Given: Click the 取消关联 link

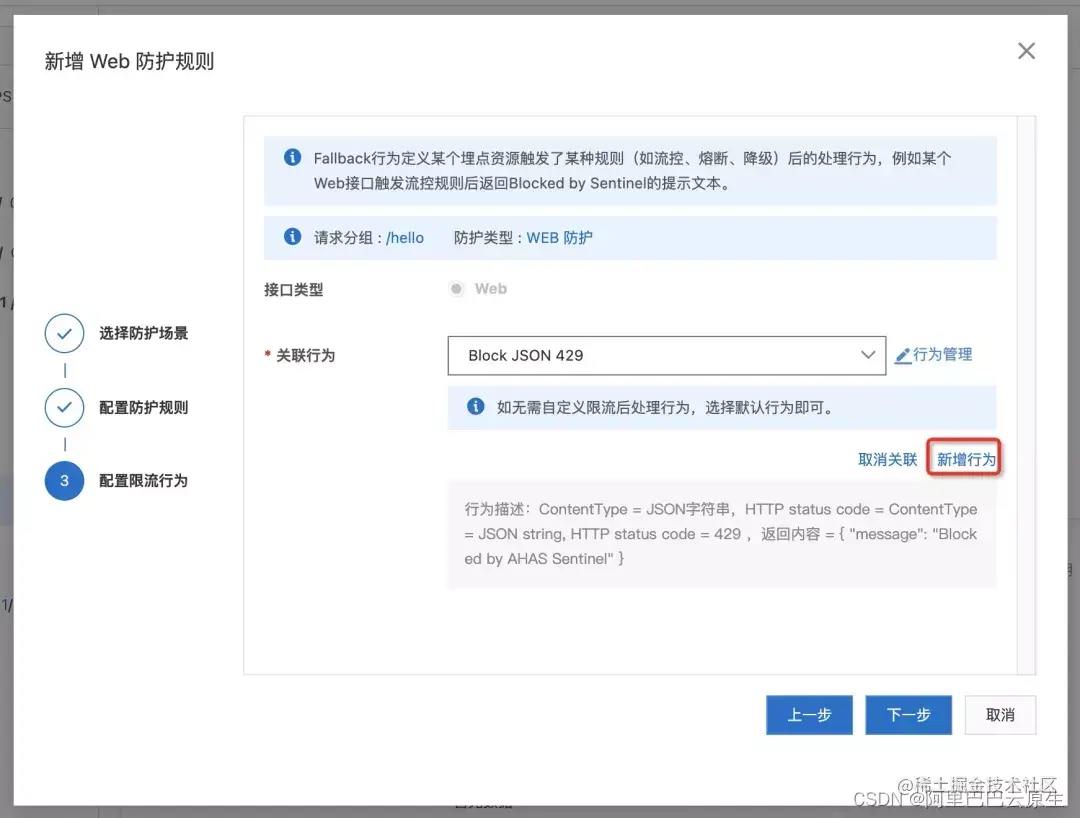Looking at the screenshot, I should [x=886, y=457].
